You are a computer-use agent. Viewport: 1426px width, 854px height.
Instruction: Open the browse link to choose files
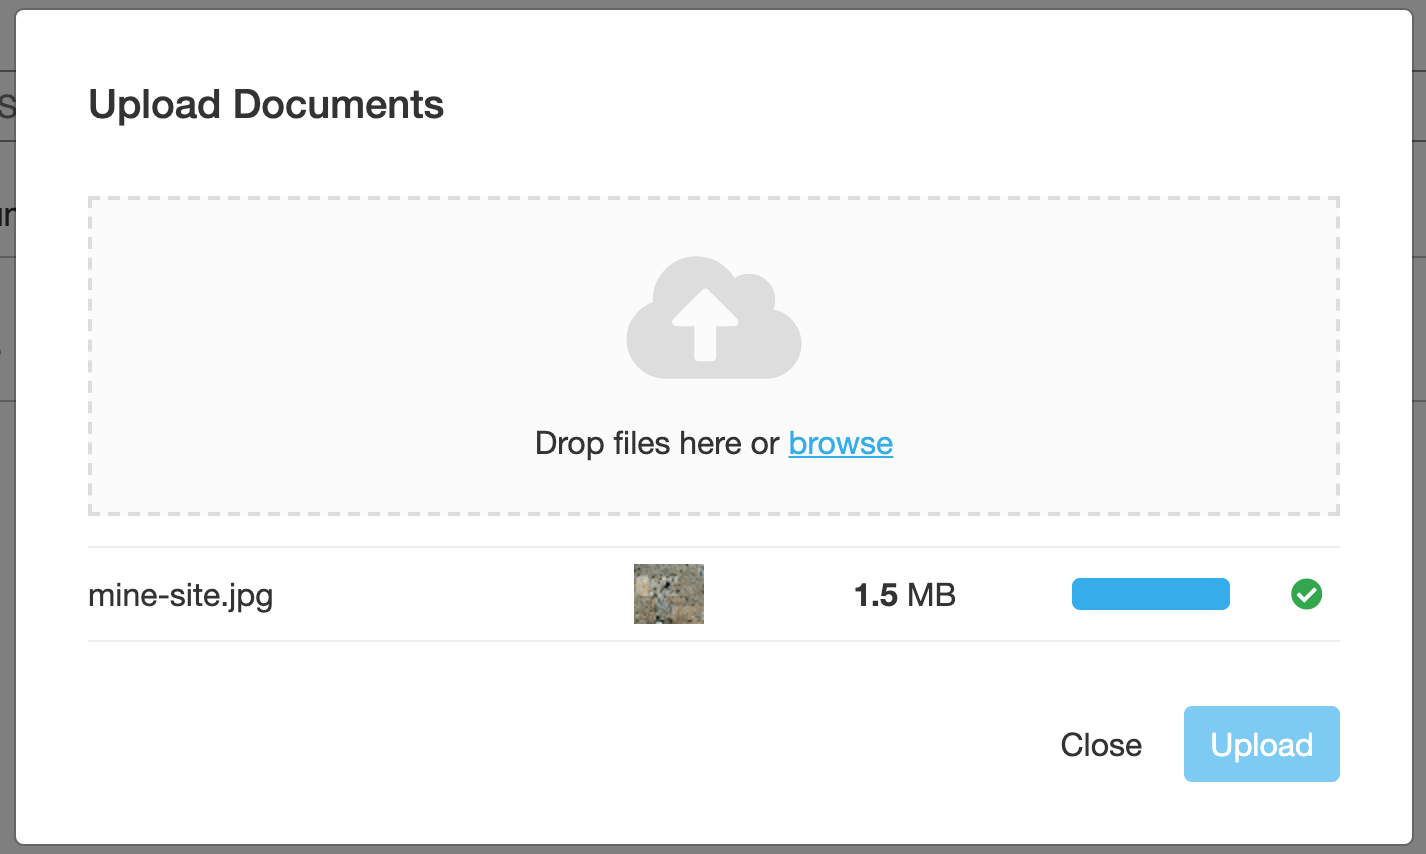point(840,443)
